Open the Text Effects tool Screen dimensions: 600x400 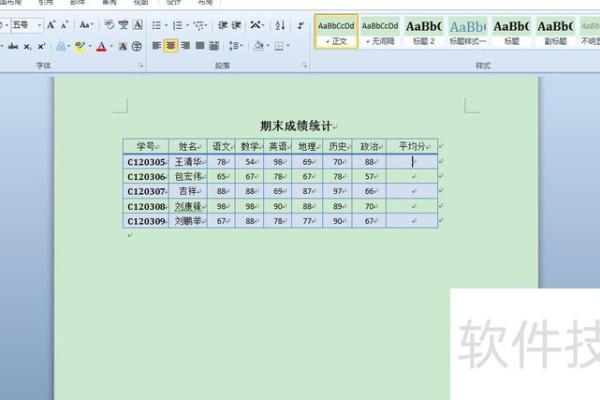click(60, 47)
